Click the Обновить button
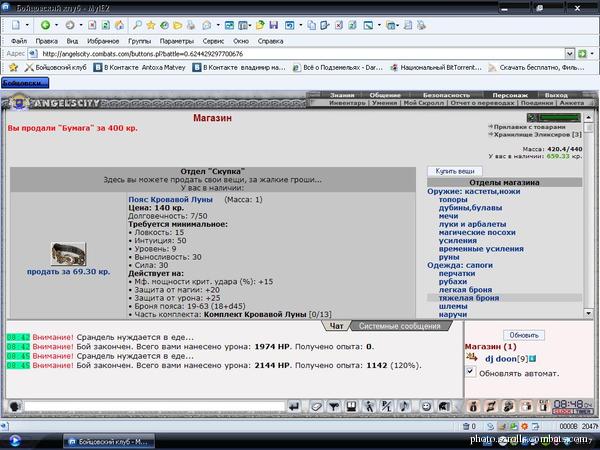Viewport: 600px width, 450px height. (x=524, y=335)
